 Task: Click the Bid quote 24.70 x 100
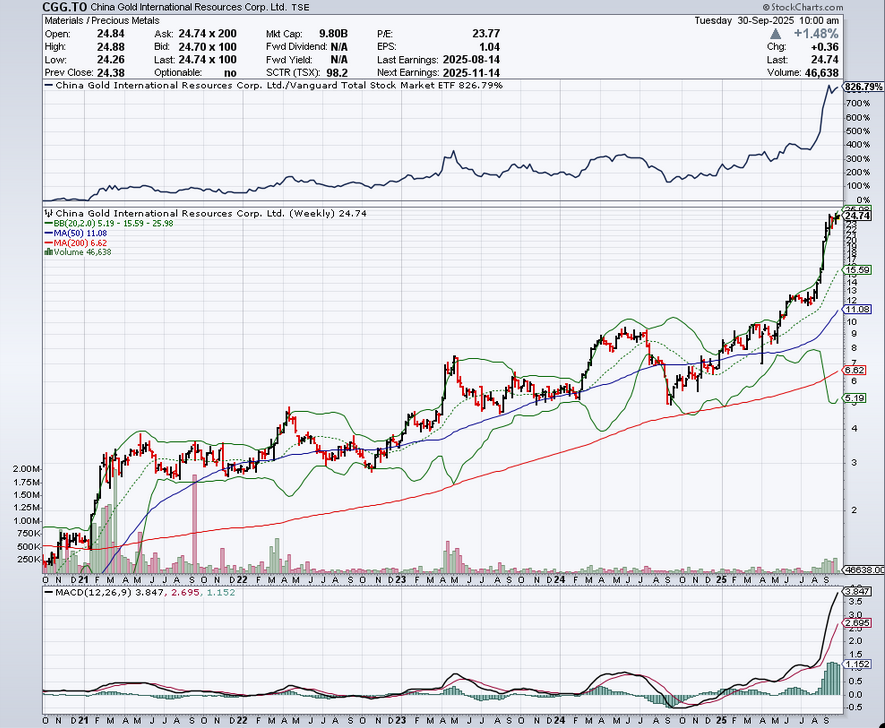pos(207,47)
